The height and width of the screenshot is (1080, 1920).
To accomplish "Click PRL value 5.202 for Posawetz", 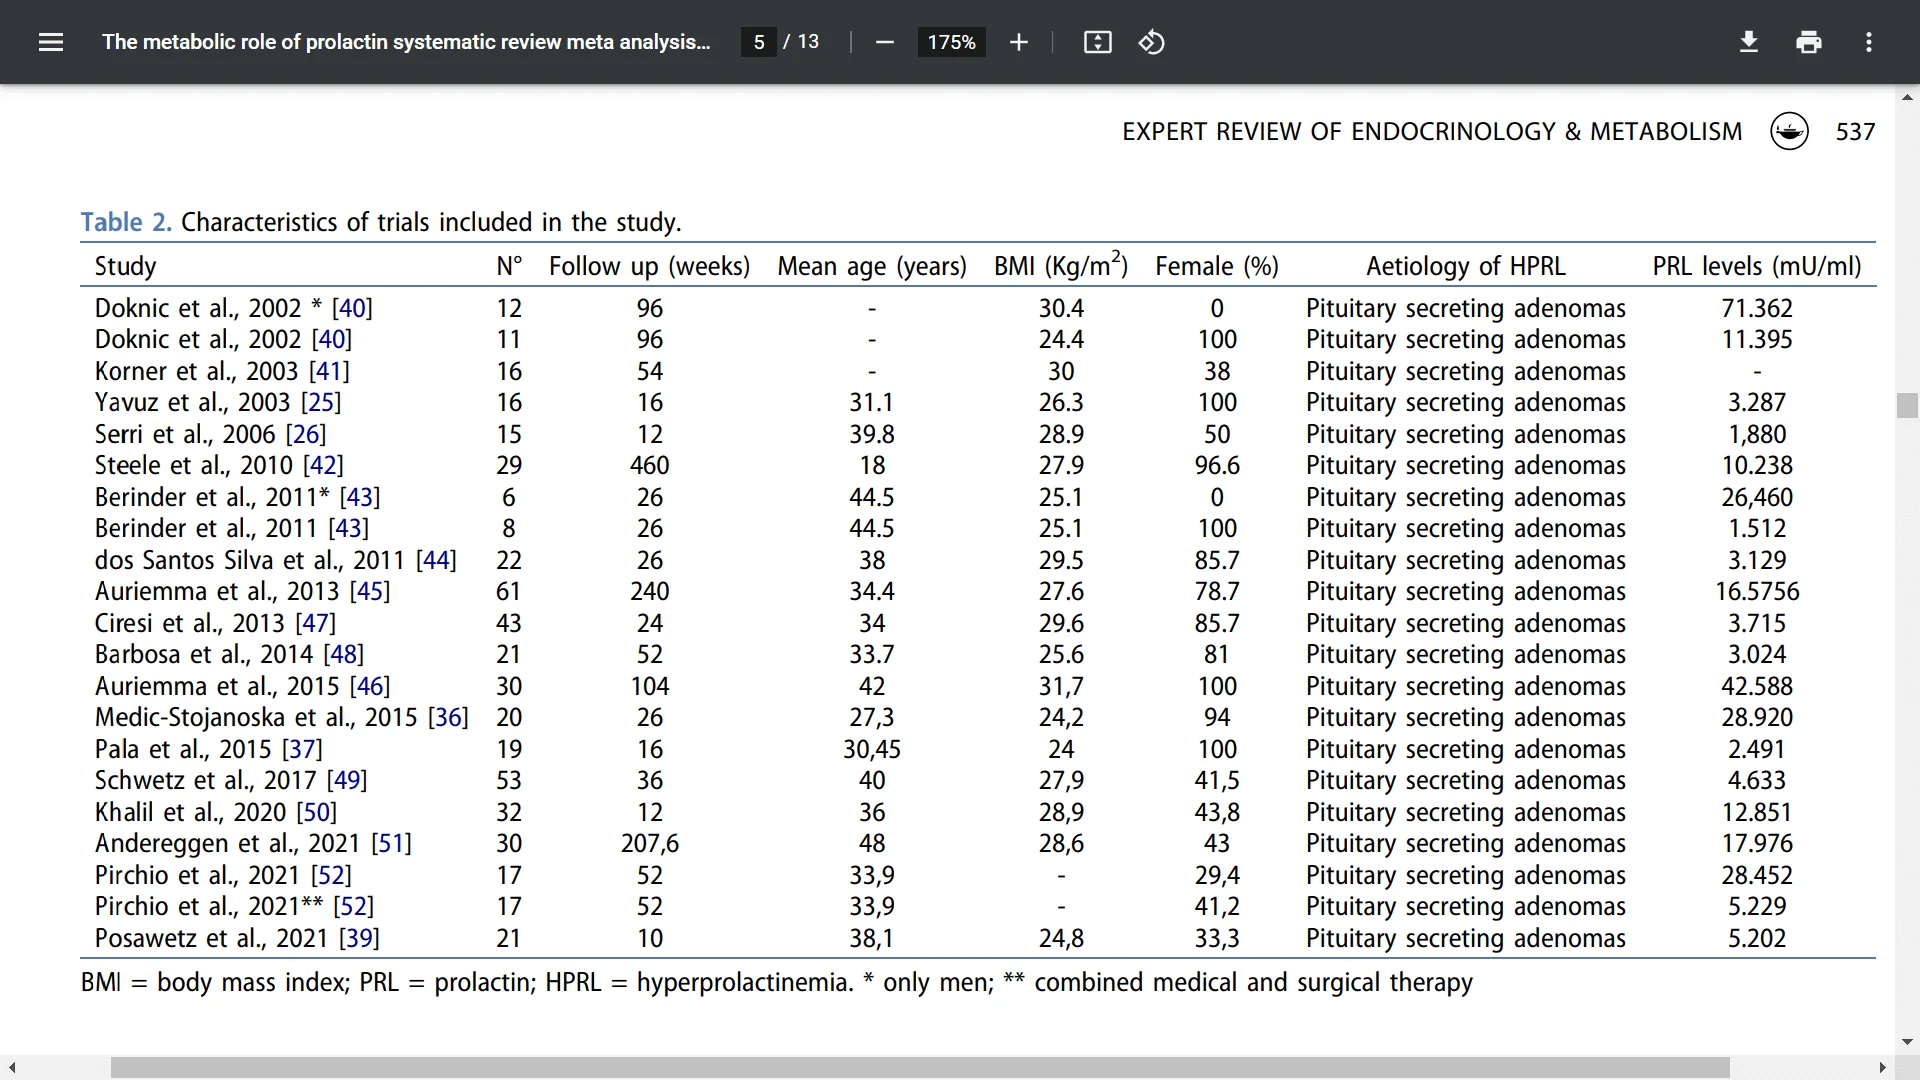I will 1757,938.
